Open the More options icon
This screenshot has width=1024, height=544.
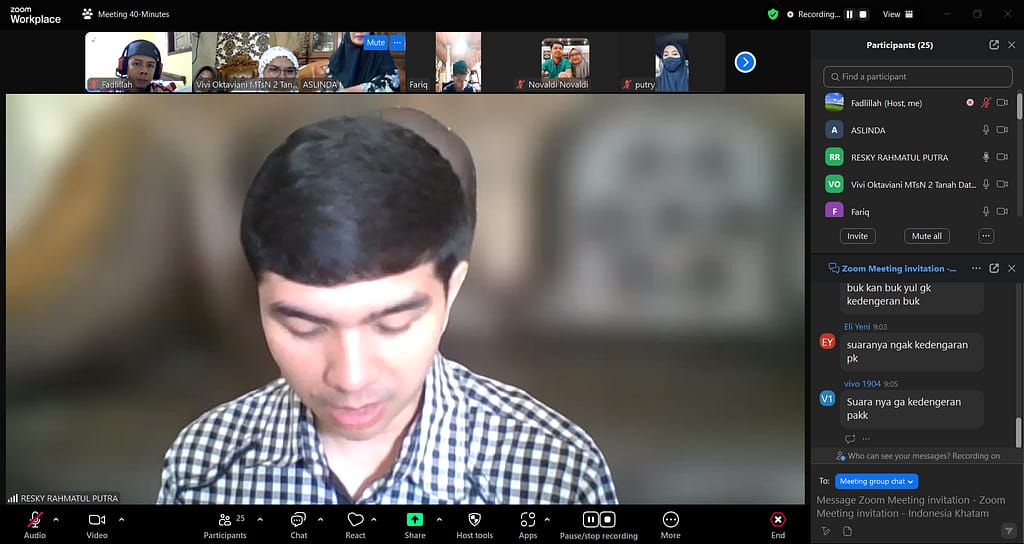point(671,520)
